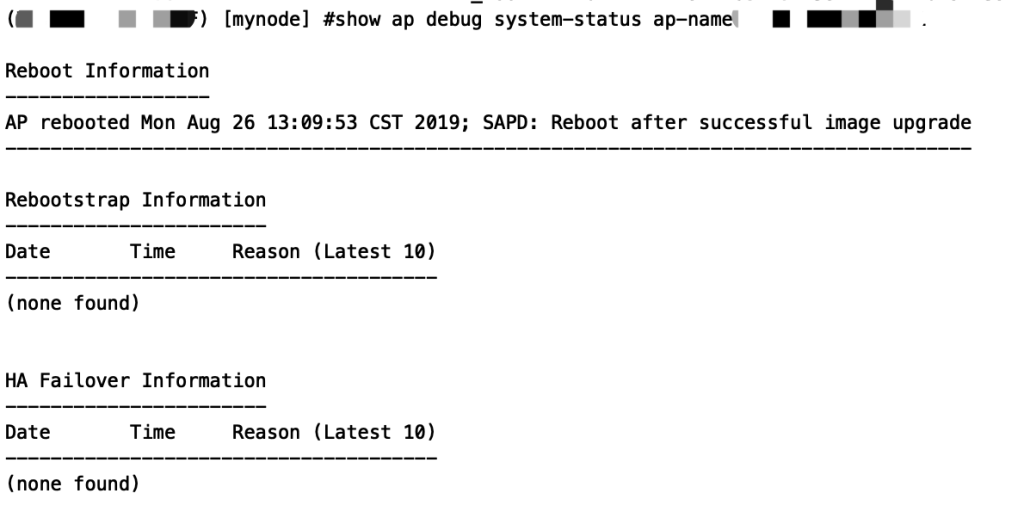Image resolution: width=1024 pixels, height=518 pixels.
Task: Click 'system-status' in the command line
Action: [x=568, y=20]
